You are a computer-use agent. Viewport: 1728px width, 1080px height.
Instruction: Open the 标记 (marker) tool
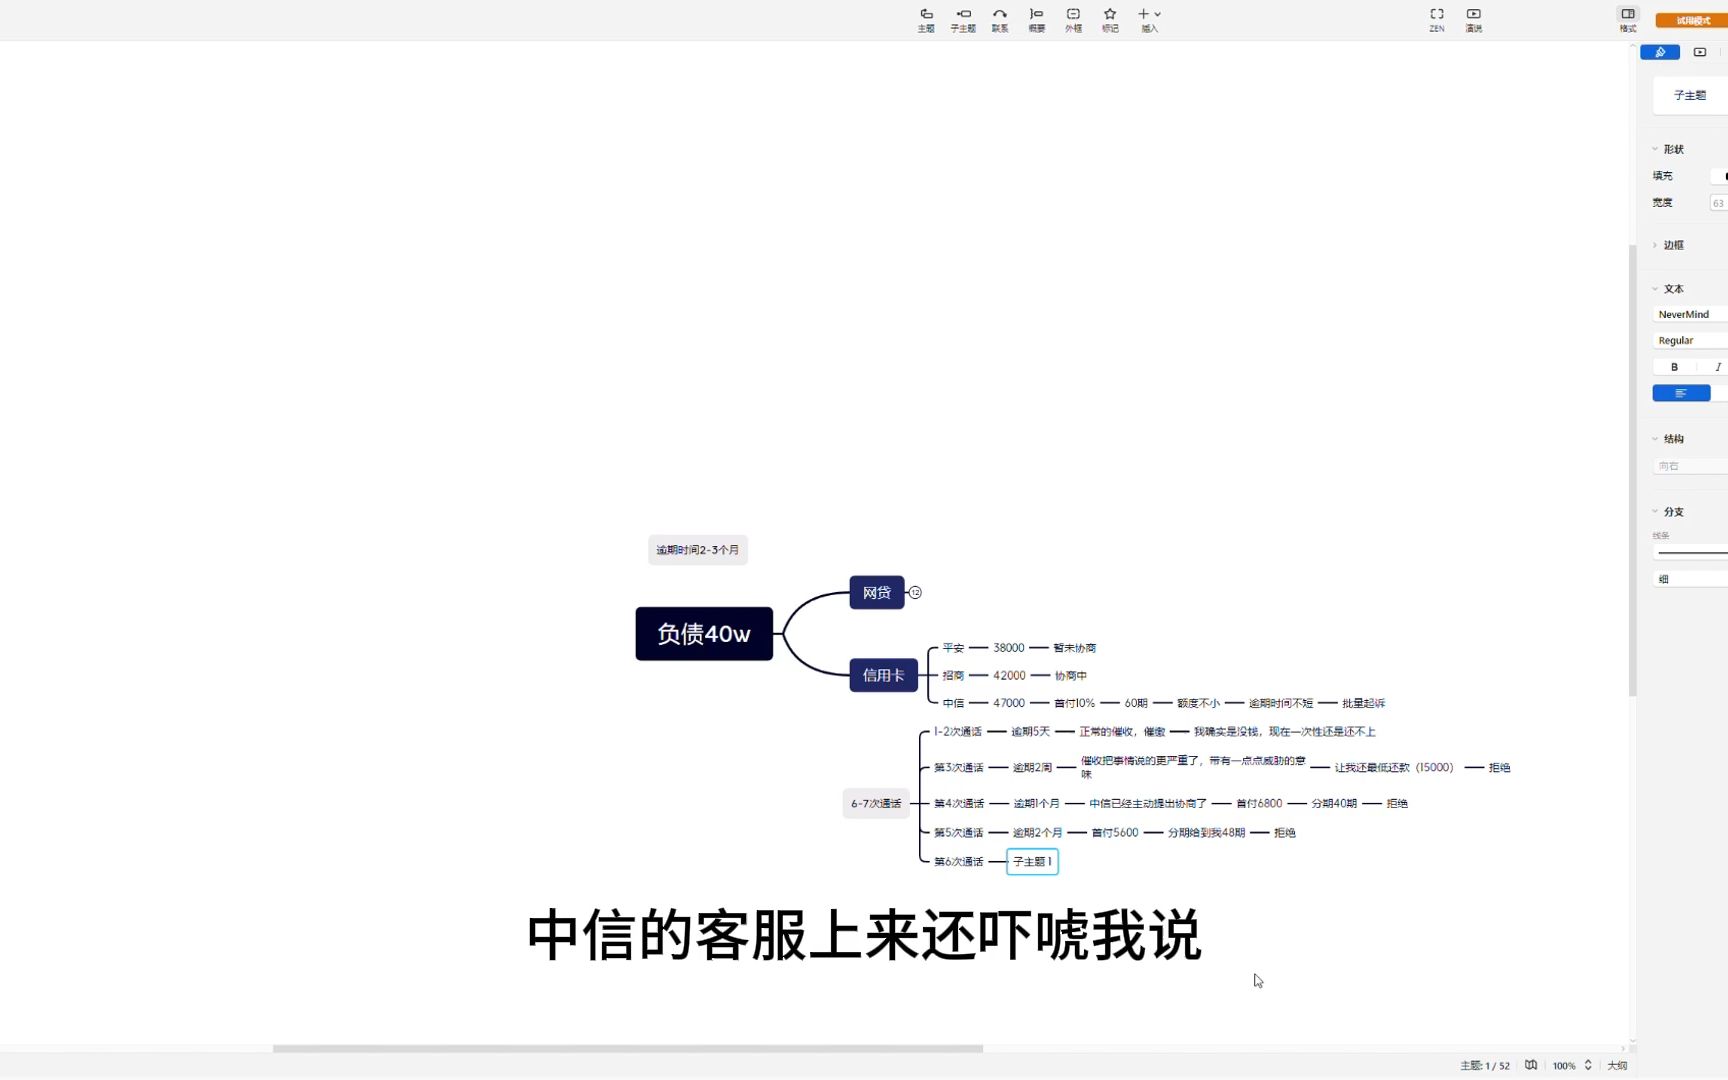1109,19
